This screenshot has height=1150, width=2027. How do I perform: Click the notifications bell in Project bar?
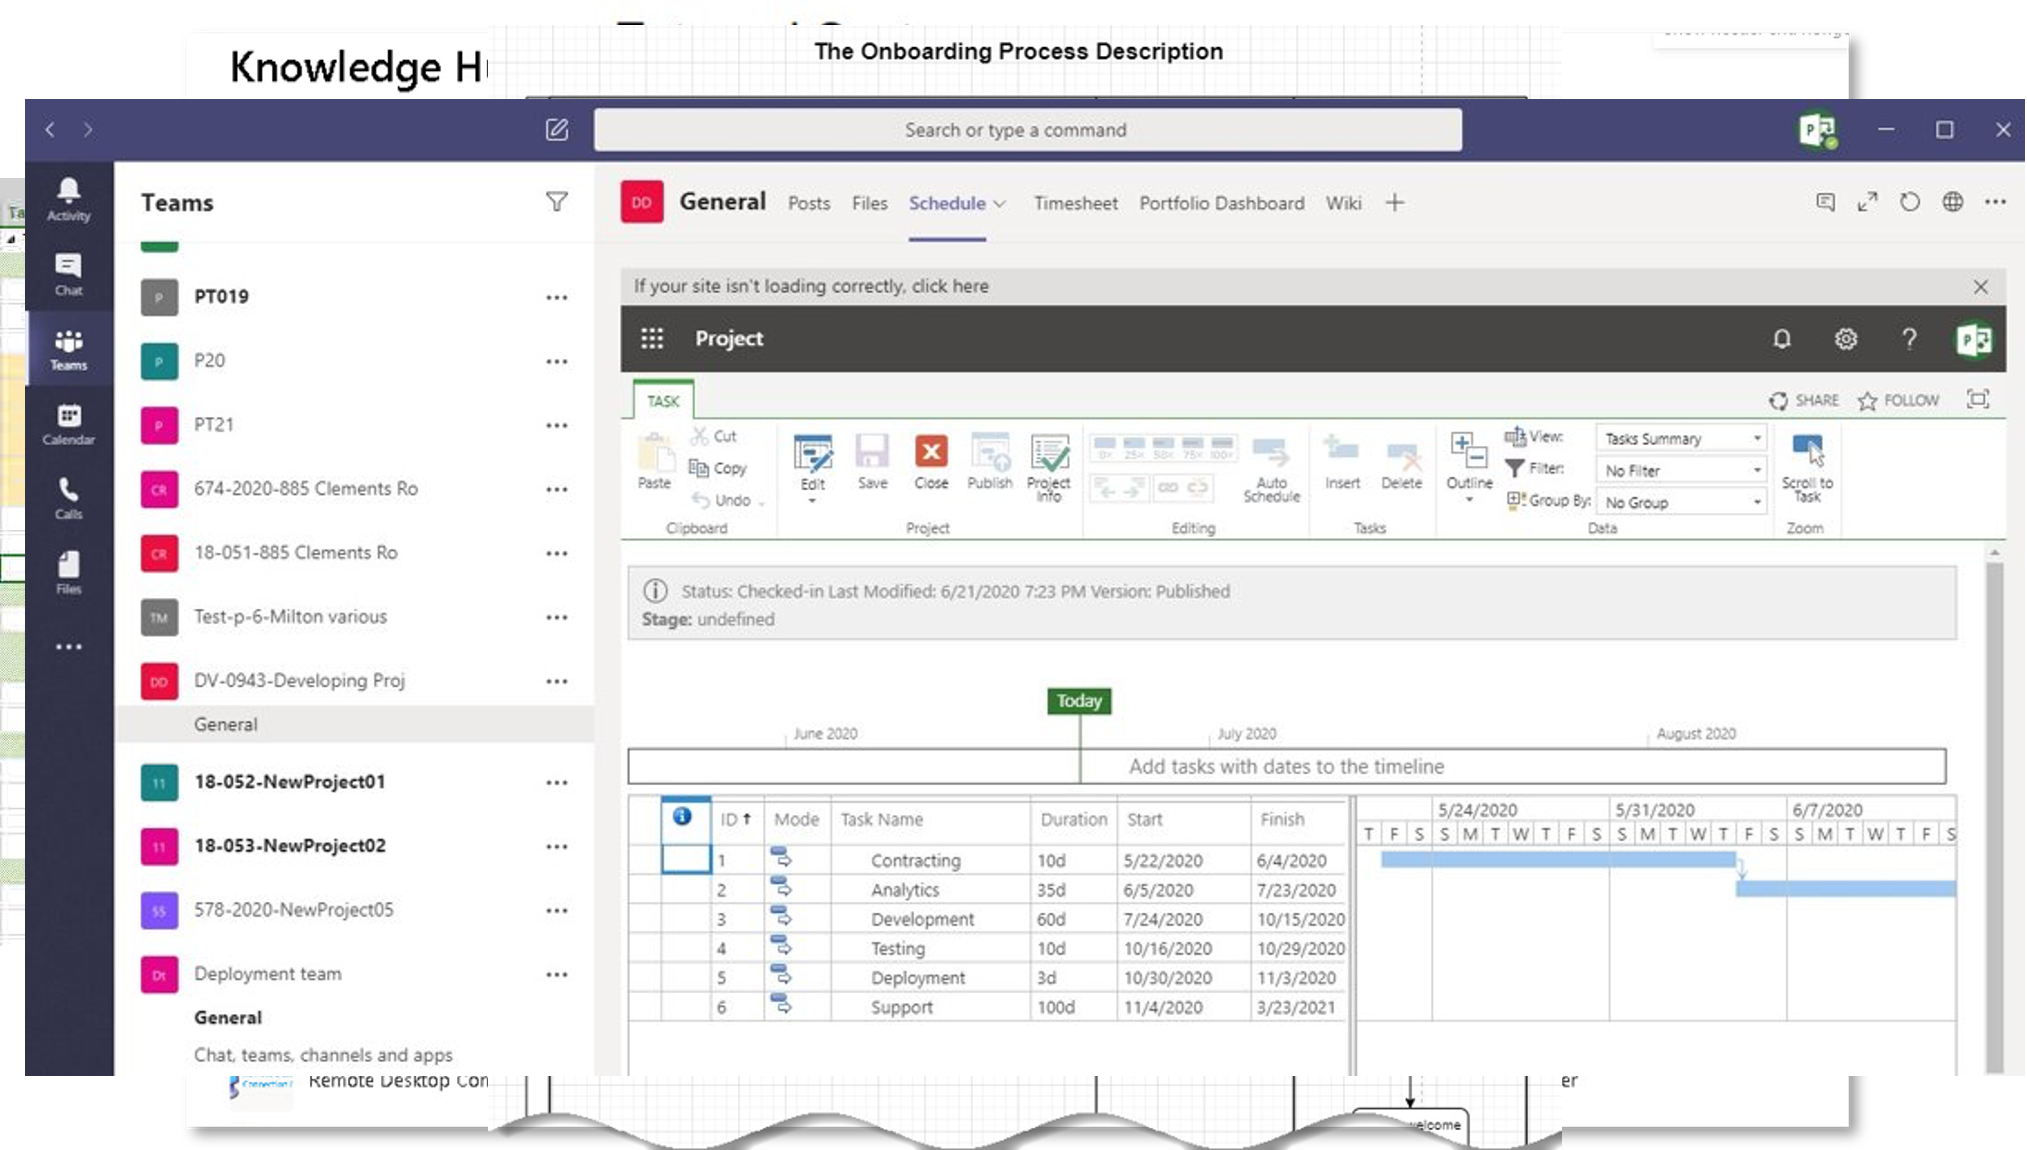click(1781, 339)
